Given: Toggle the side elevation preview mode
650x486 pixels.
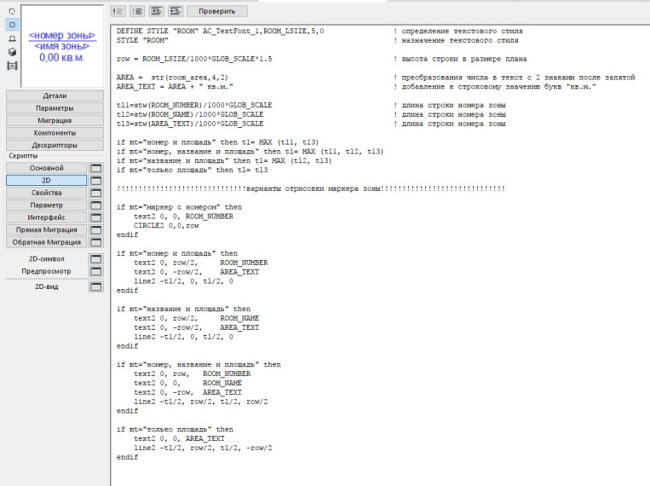Looking at the screenshot, I should pyautogui.click(x=11, y=36).
